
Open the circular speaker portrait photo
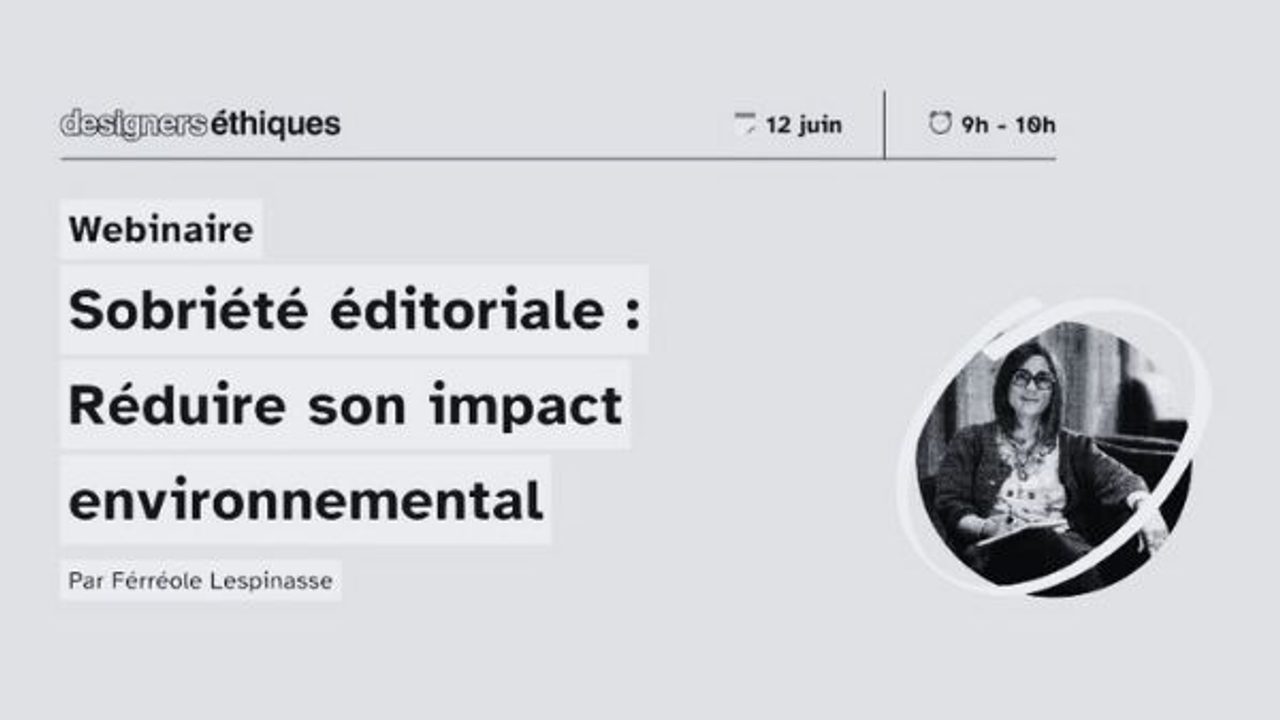[1054, 455]
